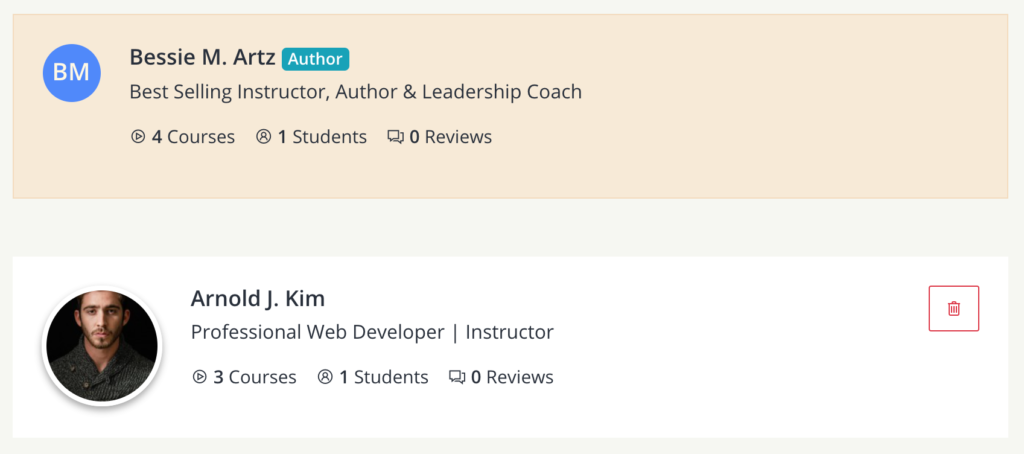Screen dimensions: 1024x454
Task: Click Arnold's "3 Courses" text
Action: (x=255, y=377)
